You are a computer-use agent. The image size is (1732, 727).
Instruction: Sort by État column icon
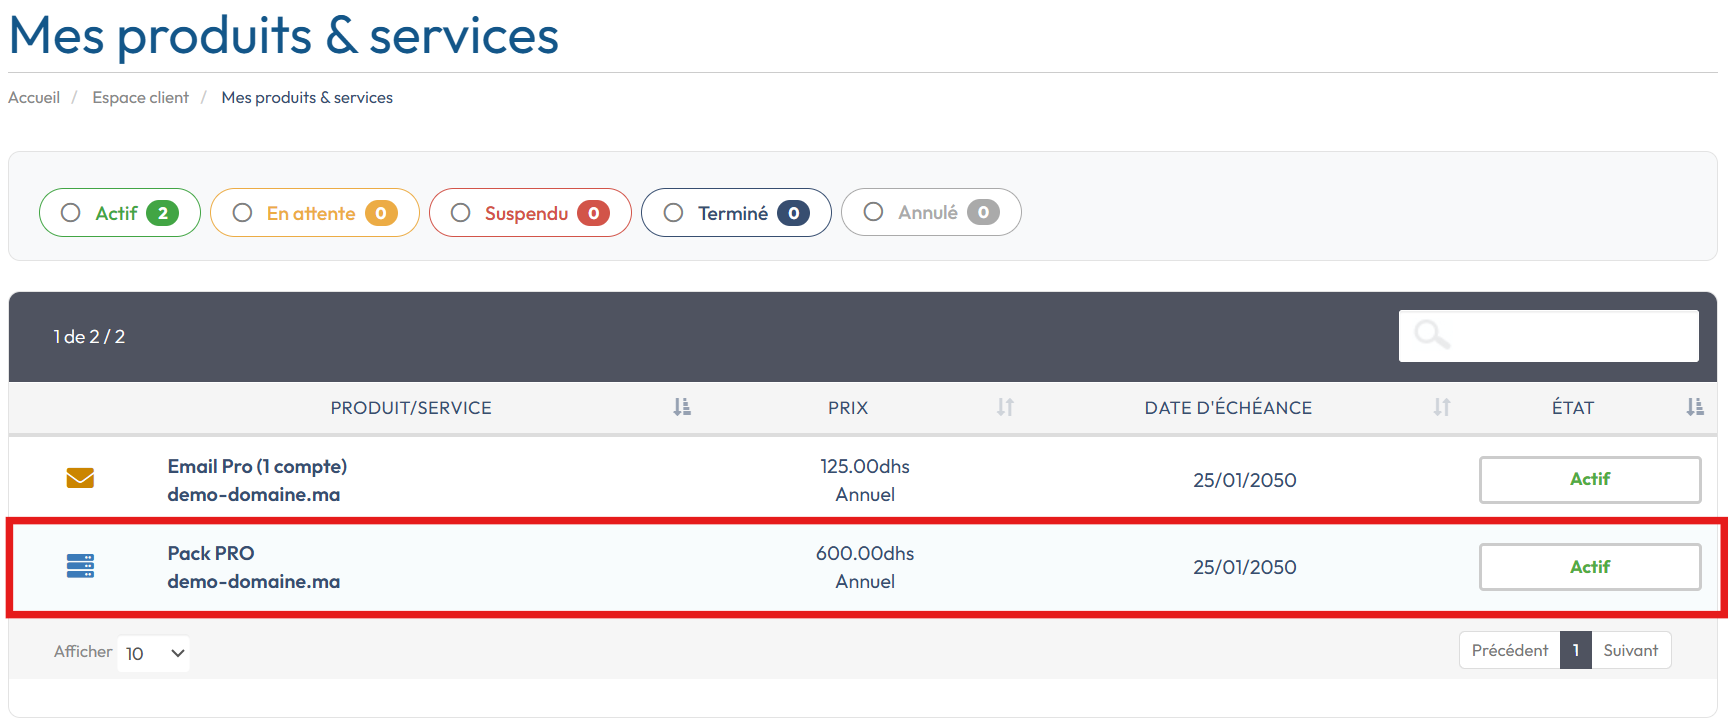point(1694,407)
